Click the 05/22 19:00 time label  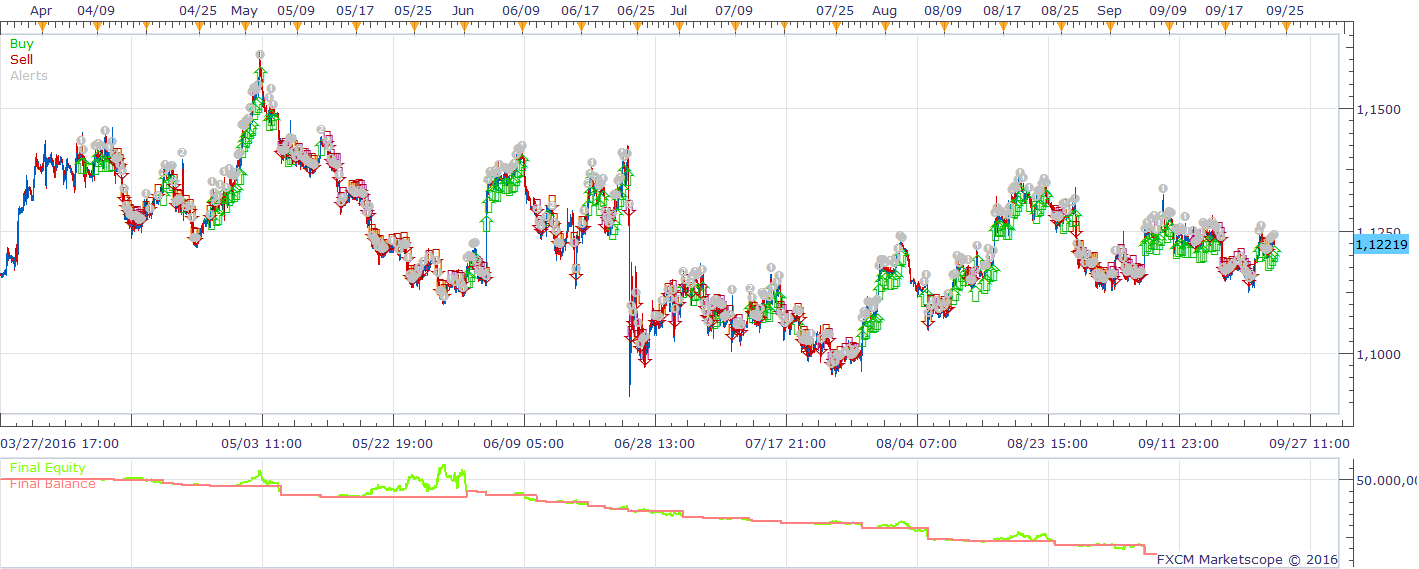coord(392,443)
